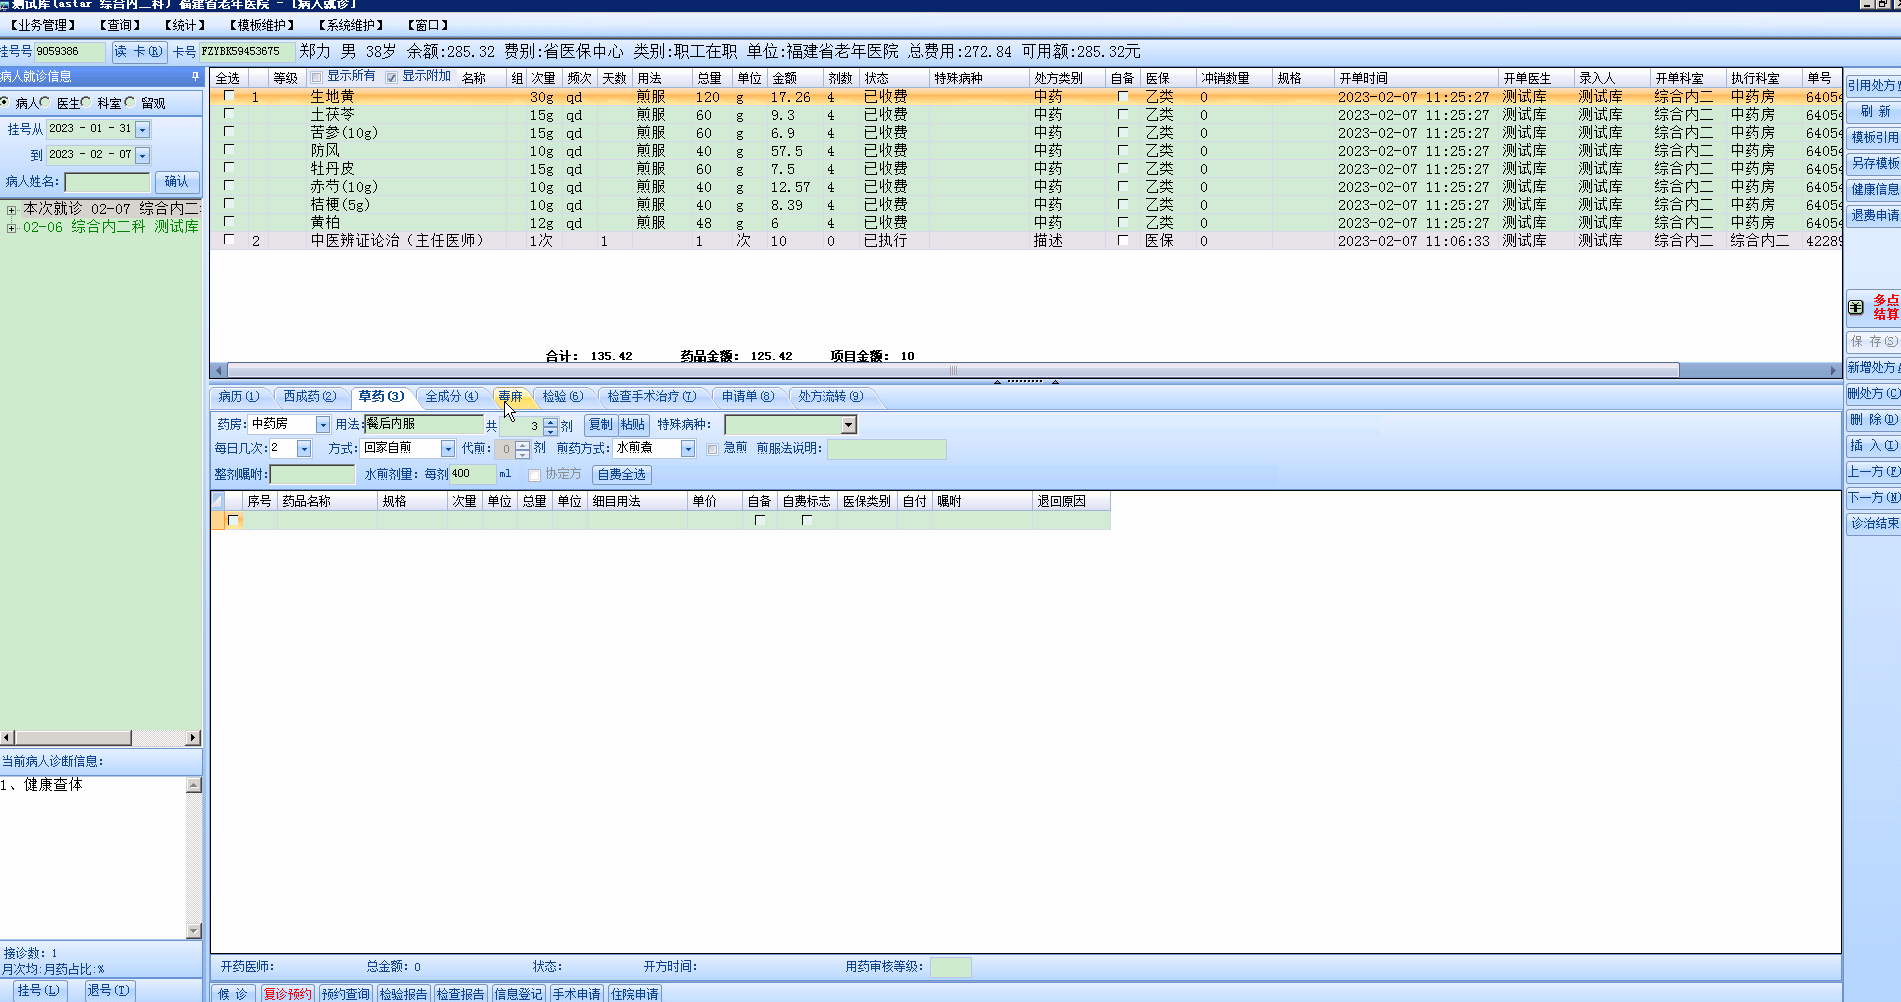Switch to the 病历 (1) tab
This screenshot has width=1901, height=1002.
tap(238, 397)
